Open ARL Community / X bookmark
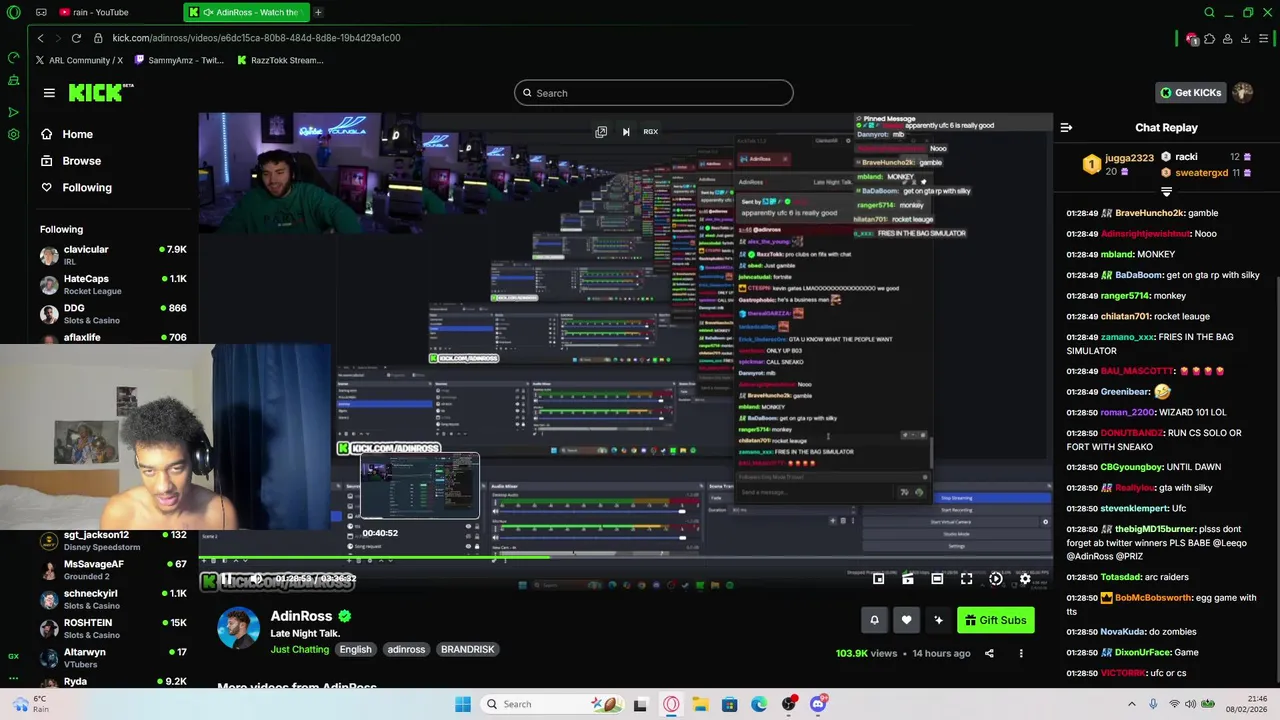1280x720 pixels. coord(79,60)
